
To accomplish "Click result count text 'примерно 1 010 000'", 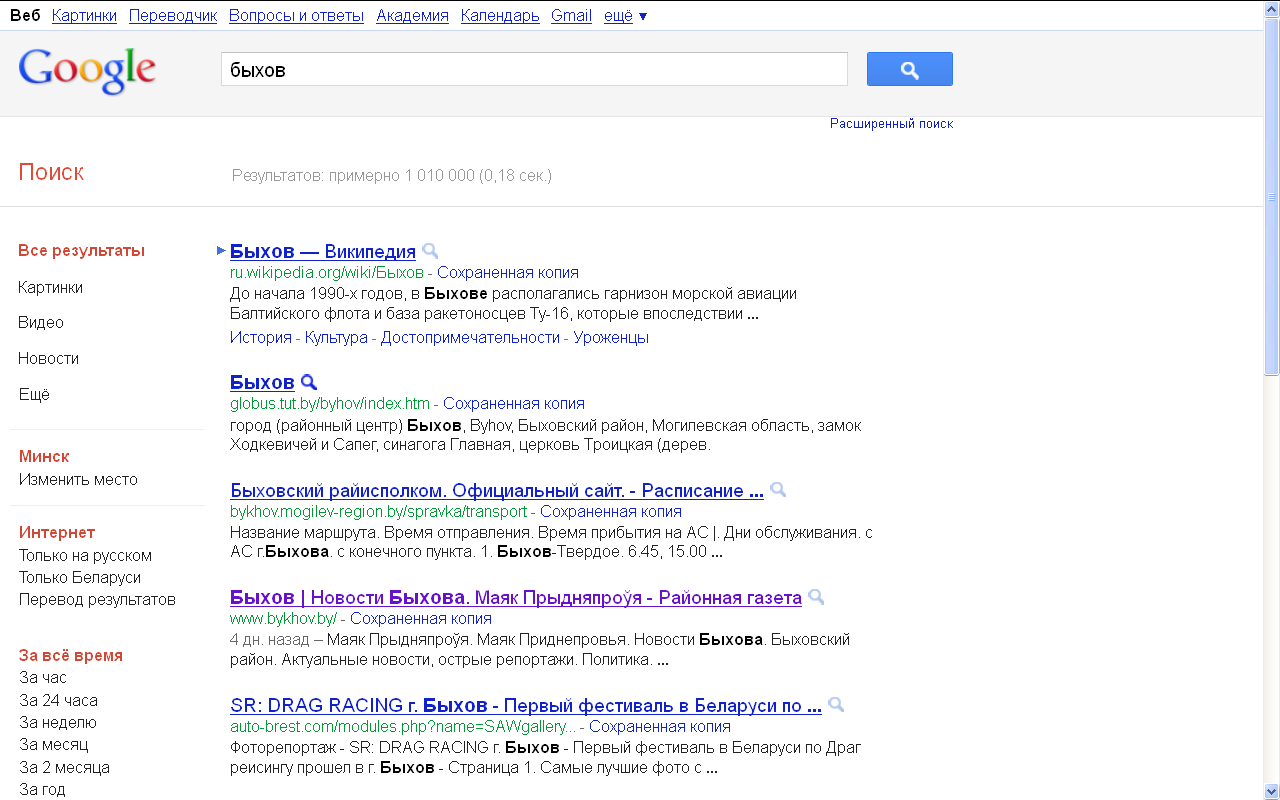I will click(x=403, y=175).
